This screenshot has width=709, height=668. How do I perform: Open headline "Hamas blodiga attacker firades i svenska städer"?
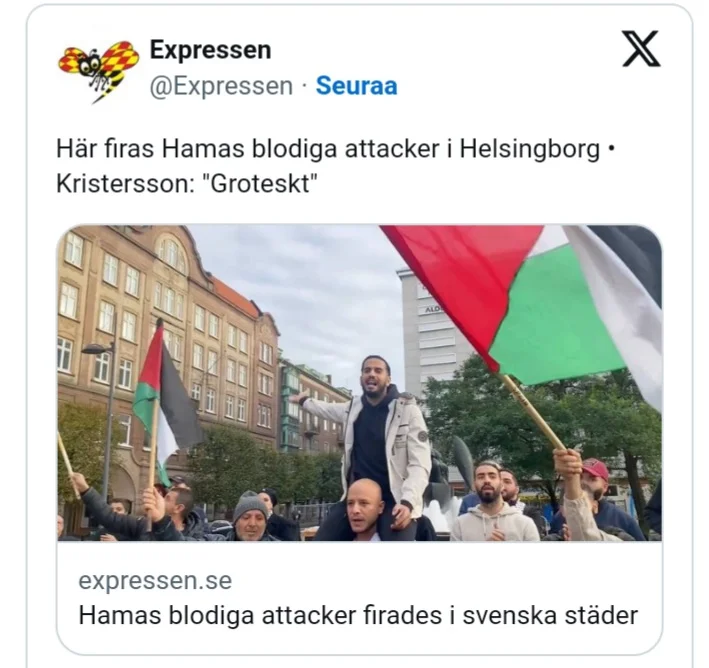coord(358,615)
